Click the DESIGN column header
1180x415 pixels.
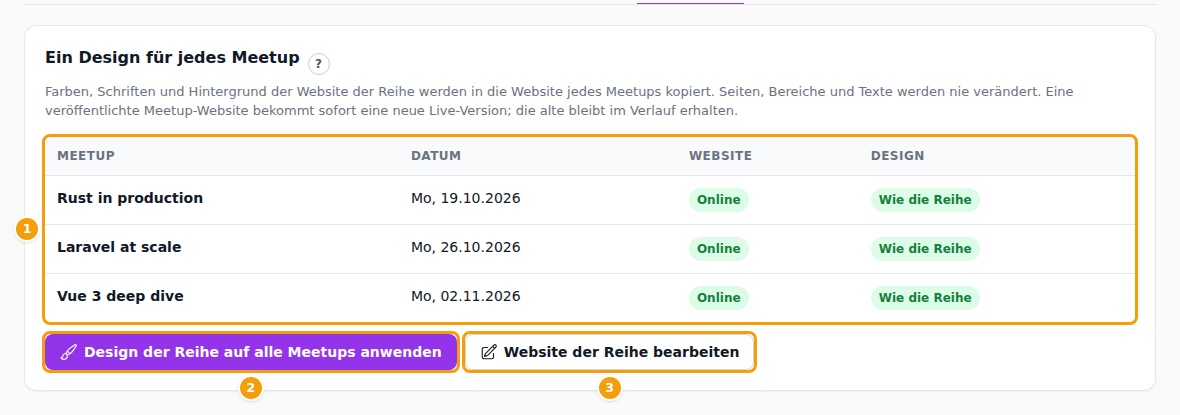[898, 156]
